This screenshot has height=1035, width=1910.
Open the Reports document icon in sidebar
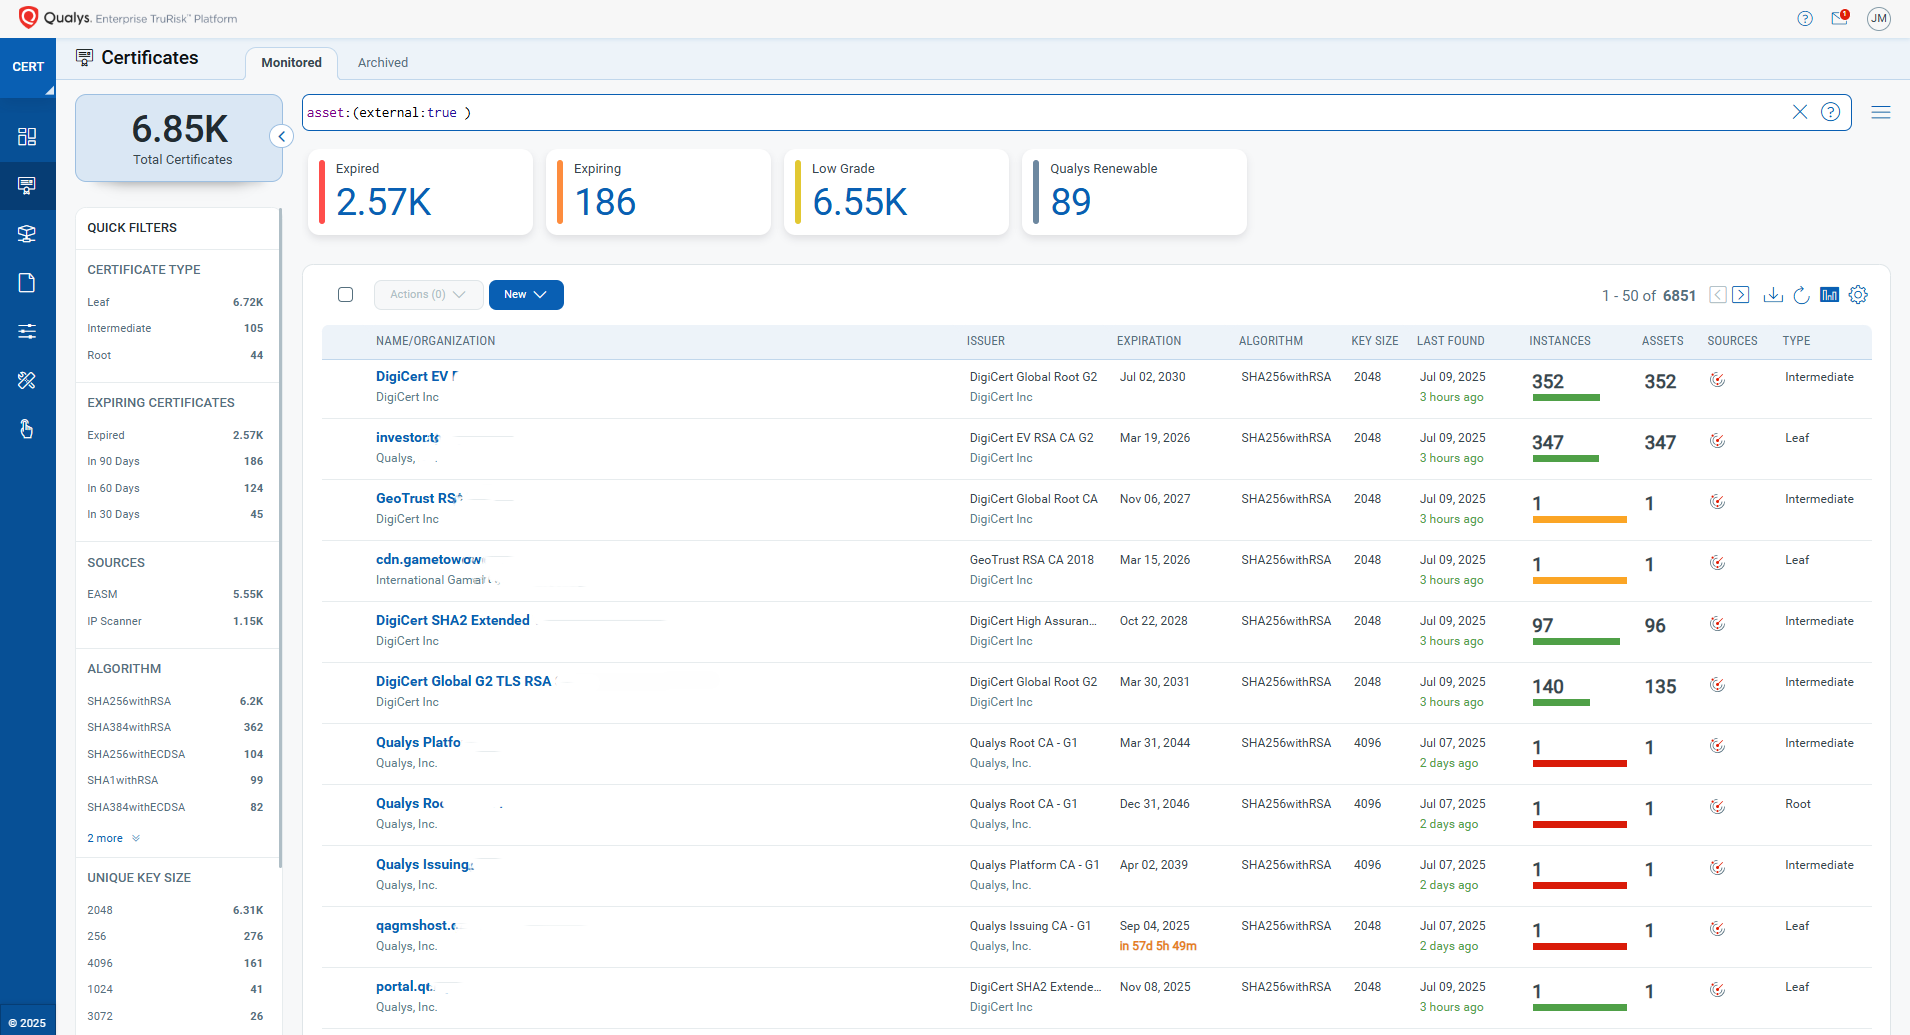(27, 283)
